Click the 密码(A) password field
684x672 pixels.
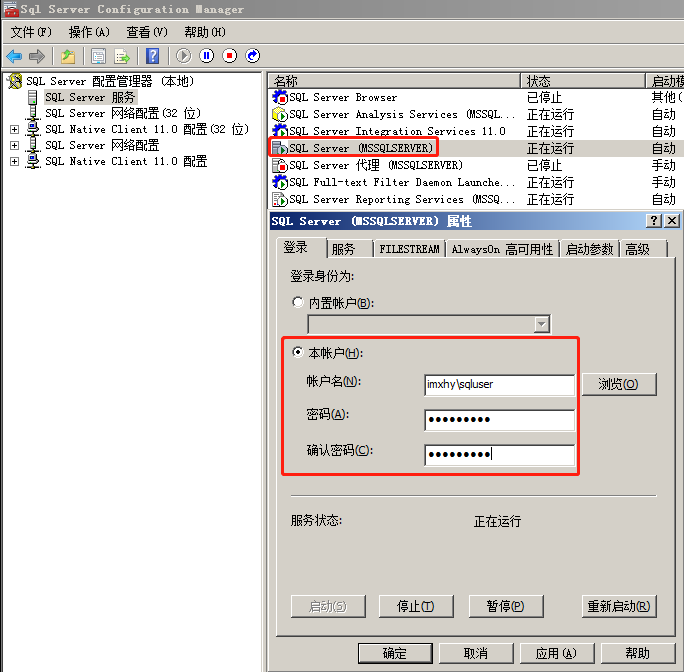499,420
